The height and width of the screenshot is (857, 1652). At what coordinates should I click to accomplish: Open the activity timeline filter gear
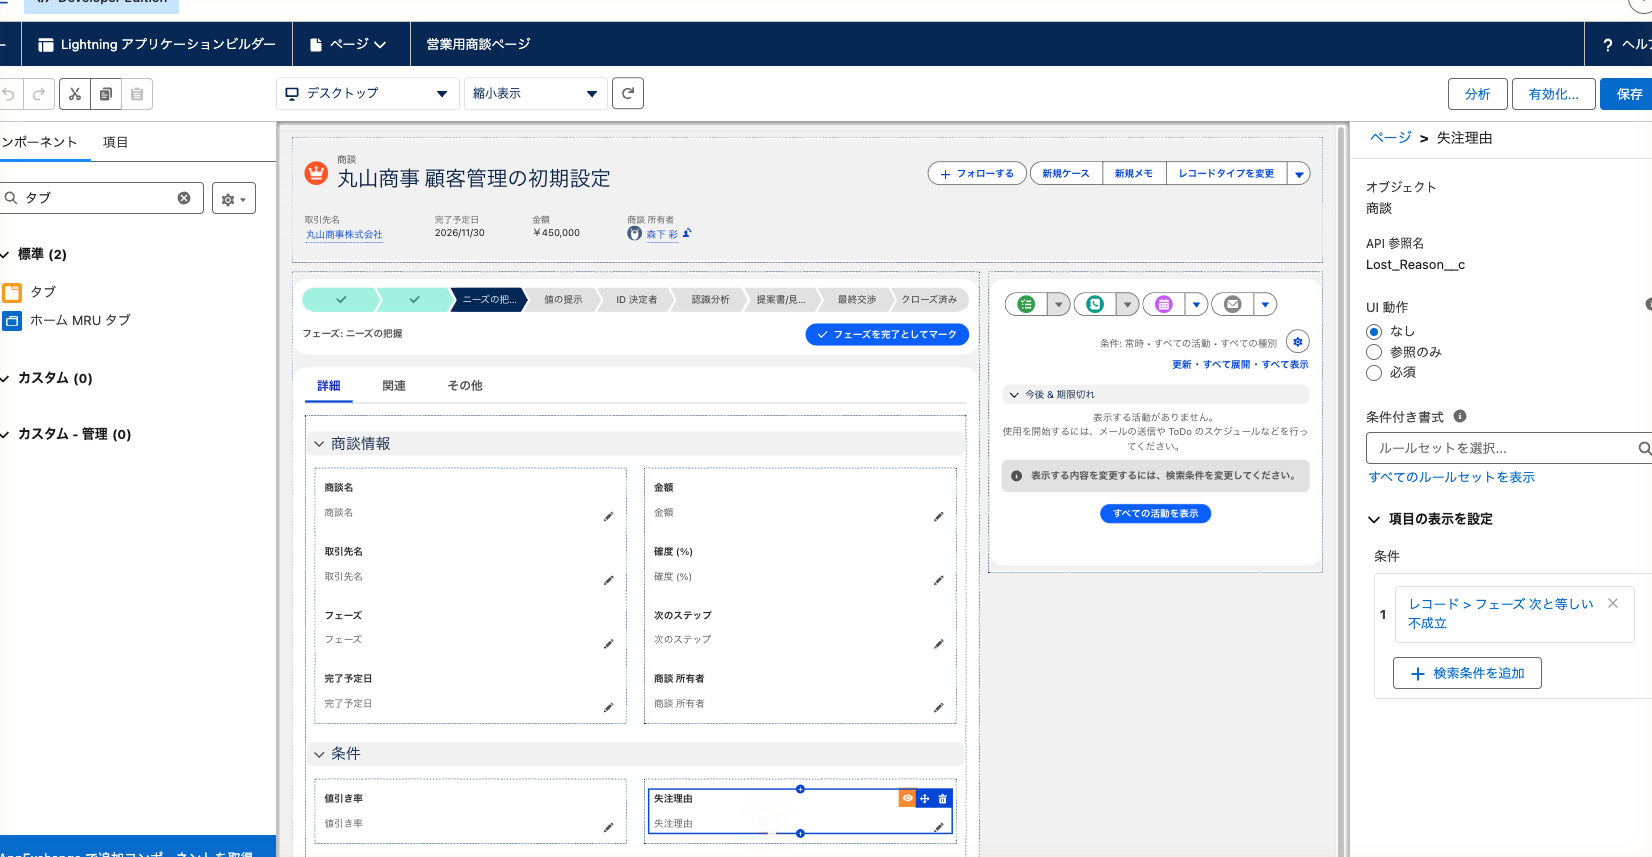pos(1298,341)
